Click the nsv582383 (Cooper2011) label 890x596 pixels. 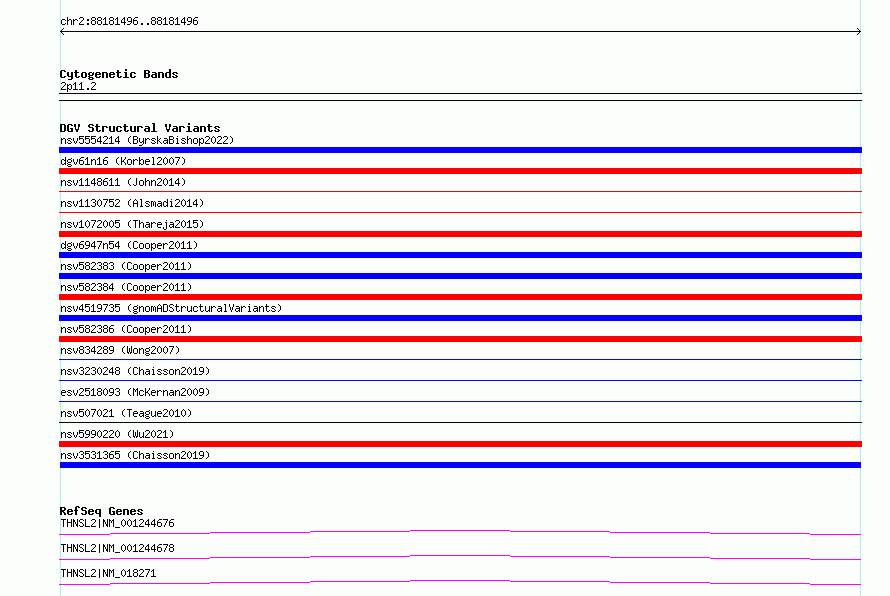coord(126,266)
